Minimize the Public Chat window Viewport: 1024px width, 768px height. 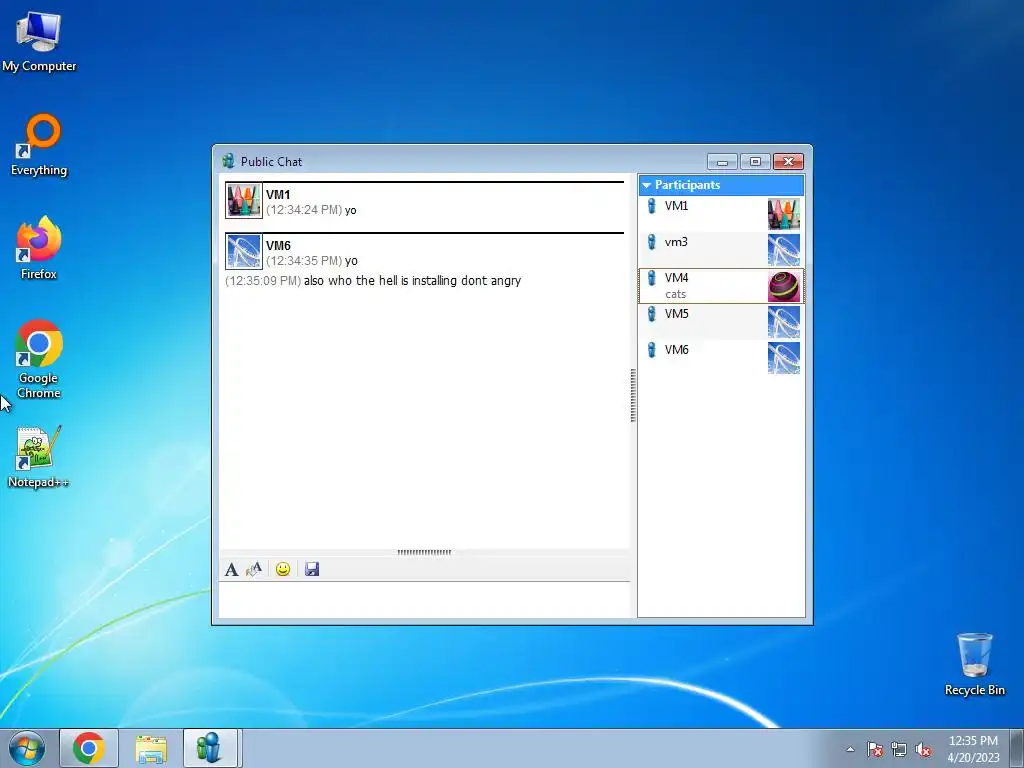tap(722, 161)
